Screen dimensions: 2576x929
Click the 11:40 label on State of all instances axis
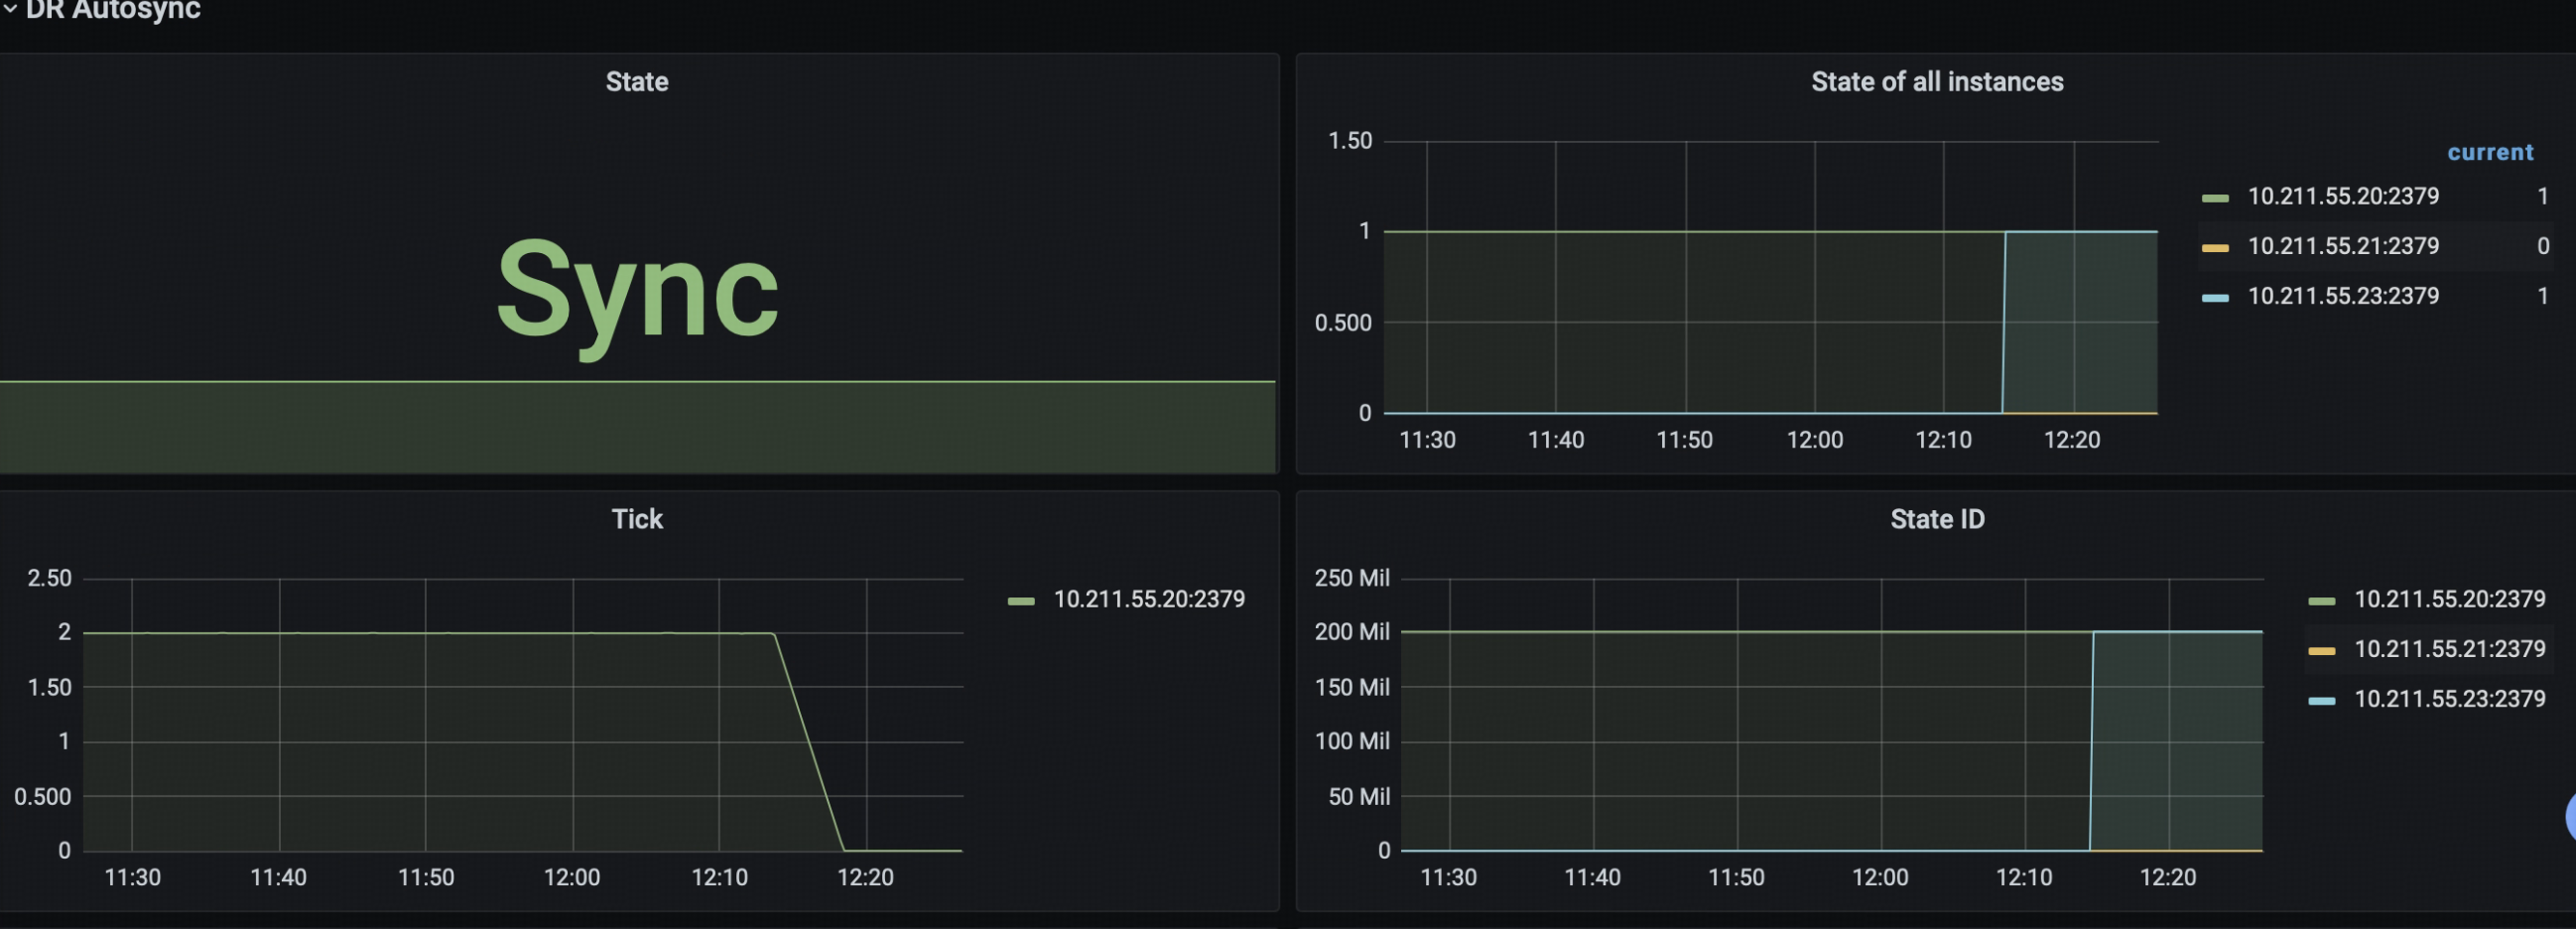click(x=1556, y=440)
